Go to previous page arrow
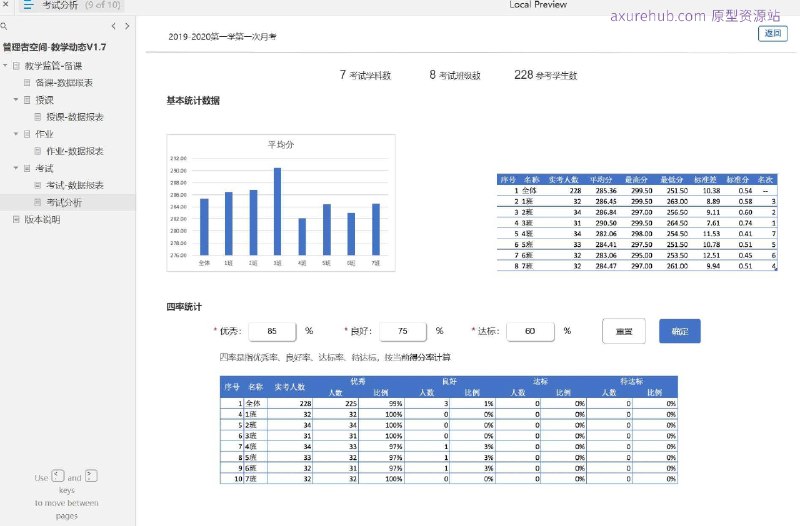Screen dimensions: 800x526 [x=113, y=26]
